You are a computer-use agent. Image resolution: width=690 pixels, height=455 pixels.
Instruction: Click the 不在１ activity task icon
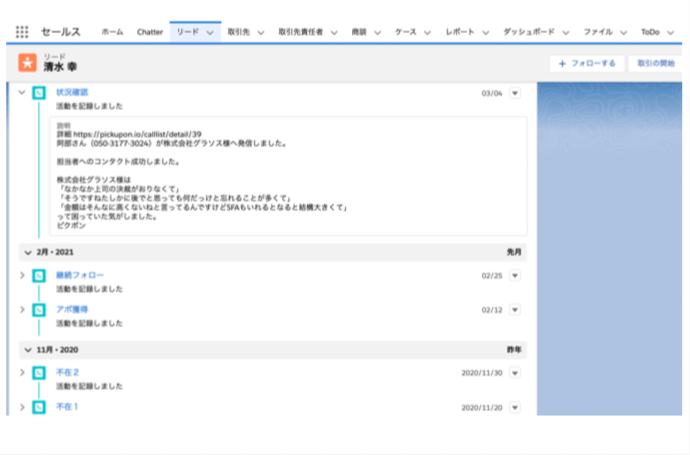point(38,407)
